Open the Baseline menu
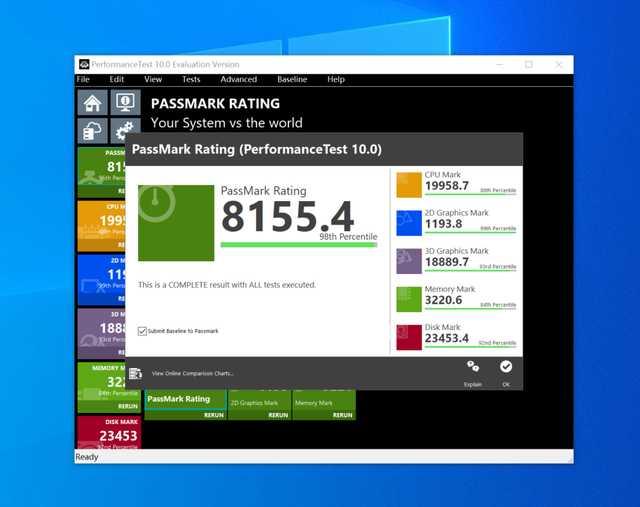The height and width of the screenshot is (507, 640). [292, 79]
